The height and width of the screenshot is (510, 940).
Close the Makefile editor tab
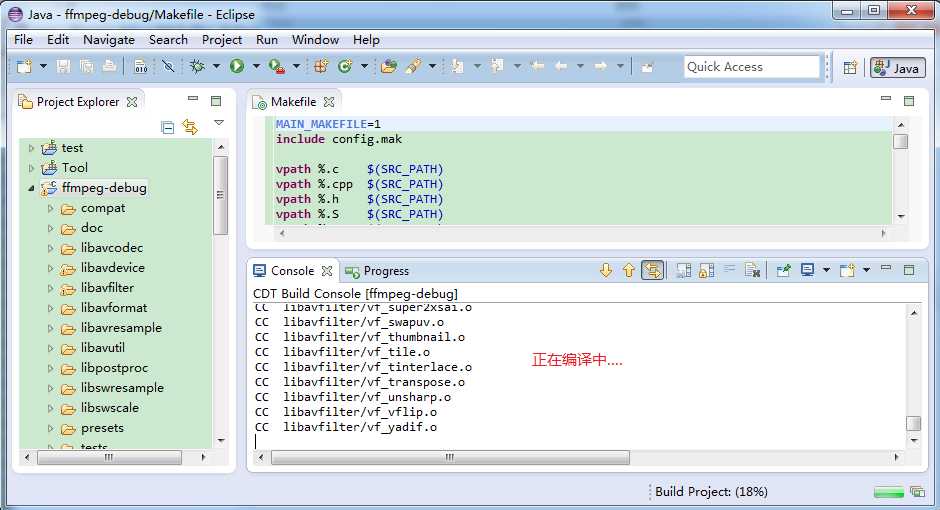pos(329,102)
